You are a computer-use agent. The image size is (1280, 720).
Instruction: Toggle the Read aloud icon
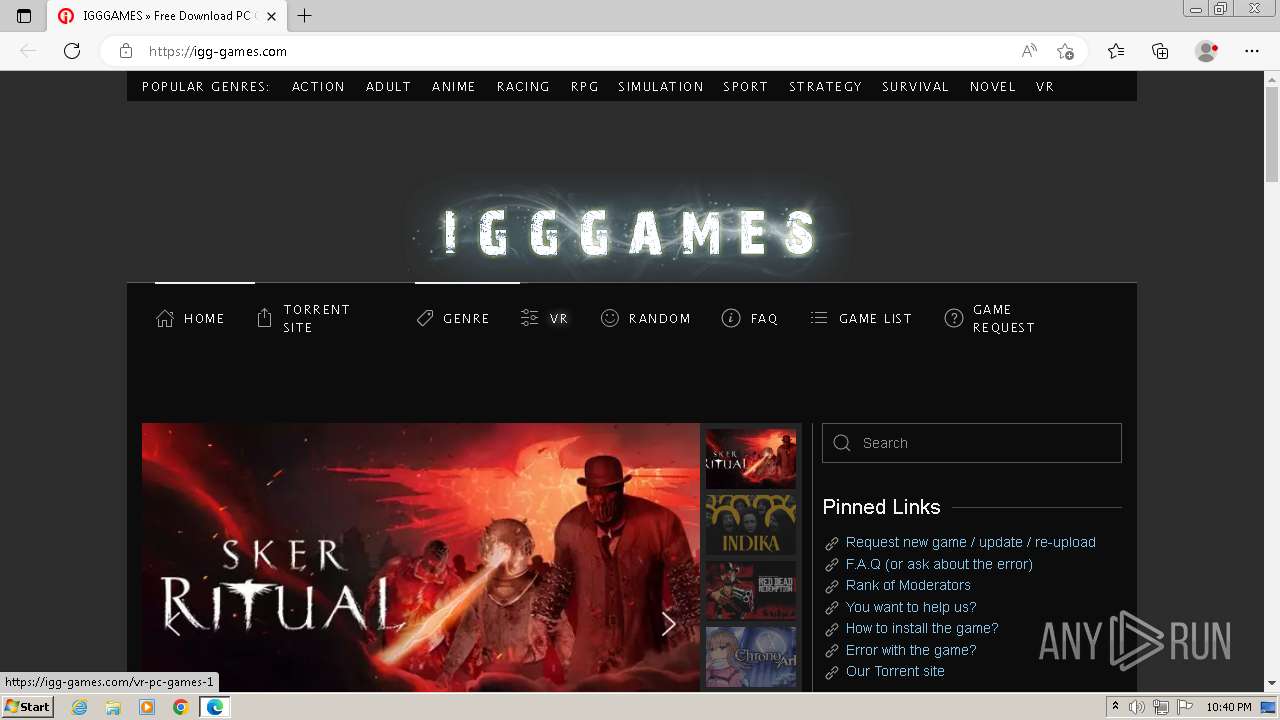pos(1029,51)
